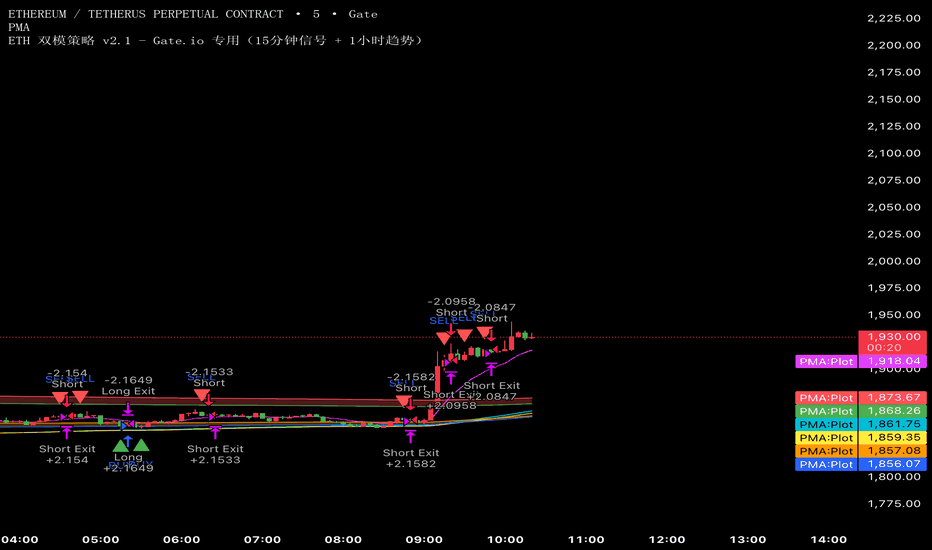Image resolution: width=932 pixels, height=550 pixels.
Task: Click the red Short triangle near -2.1533
Action: 202,397
